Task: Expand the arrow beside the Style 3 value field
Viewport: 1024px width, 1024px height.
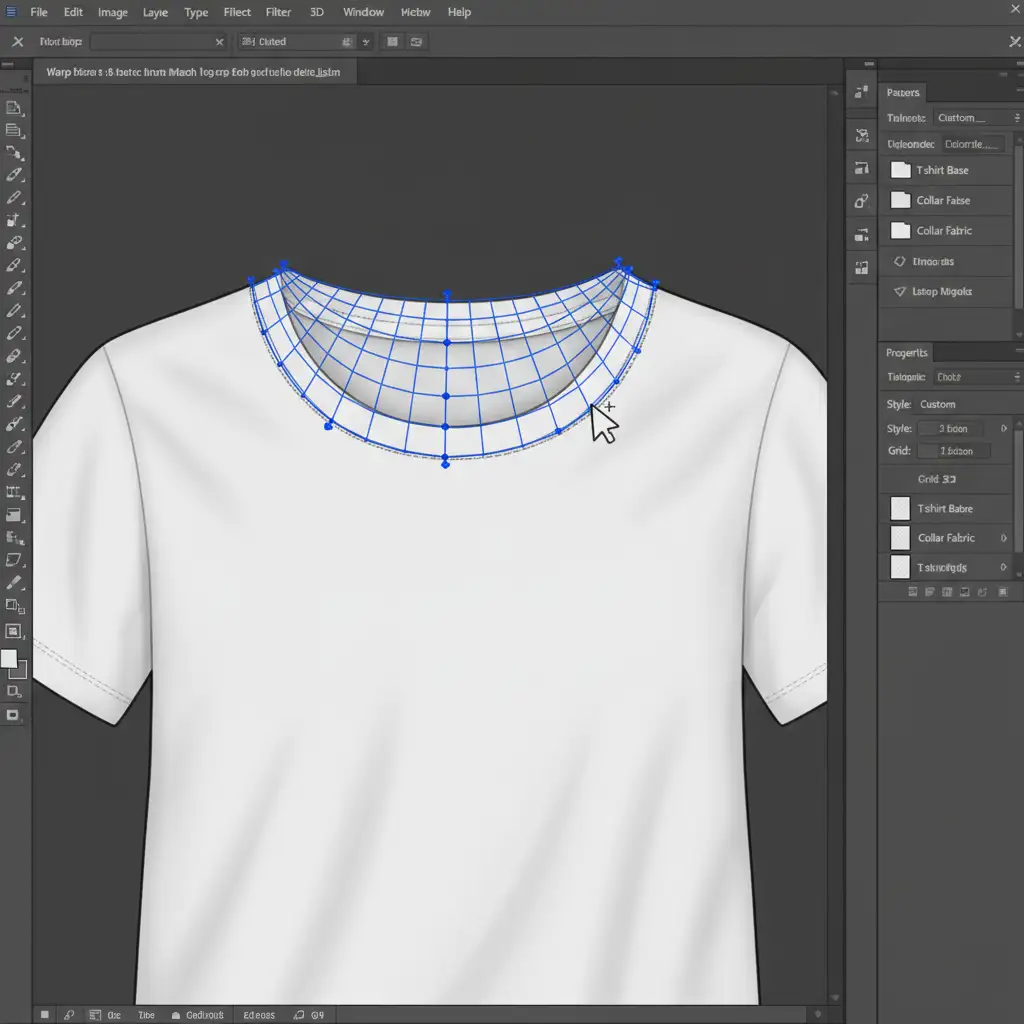Action: pyautogui.click(x=1004, y=429)
